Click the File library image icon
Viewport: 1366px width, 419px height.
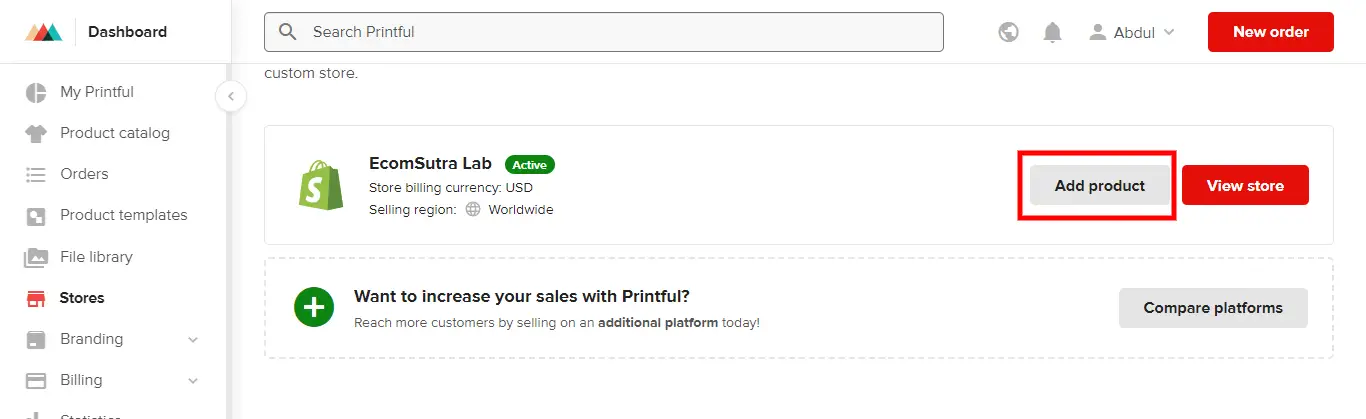36,257
